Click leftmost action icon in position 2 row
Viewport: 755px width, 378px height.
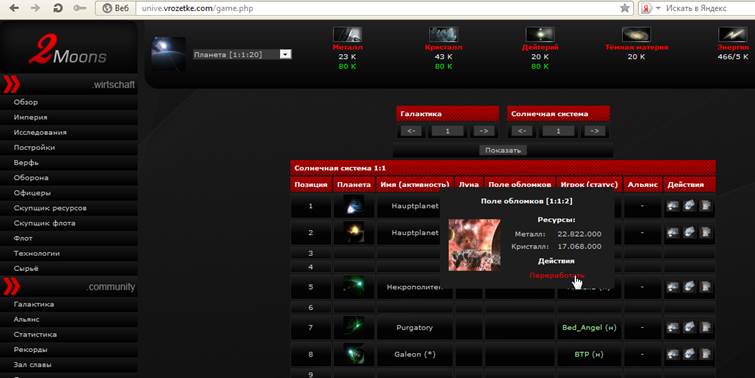click(x=673, y=232)
